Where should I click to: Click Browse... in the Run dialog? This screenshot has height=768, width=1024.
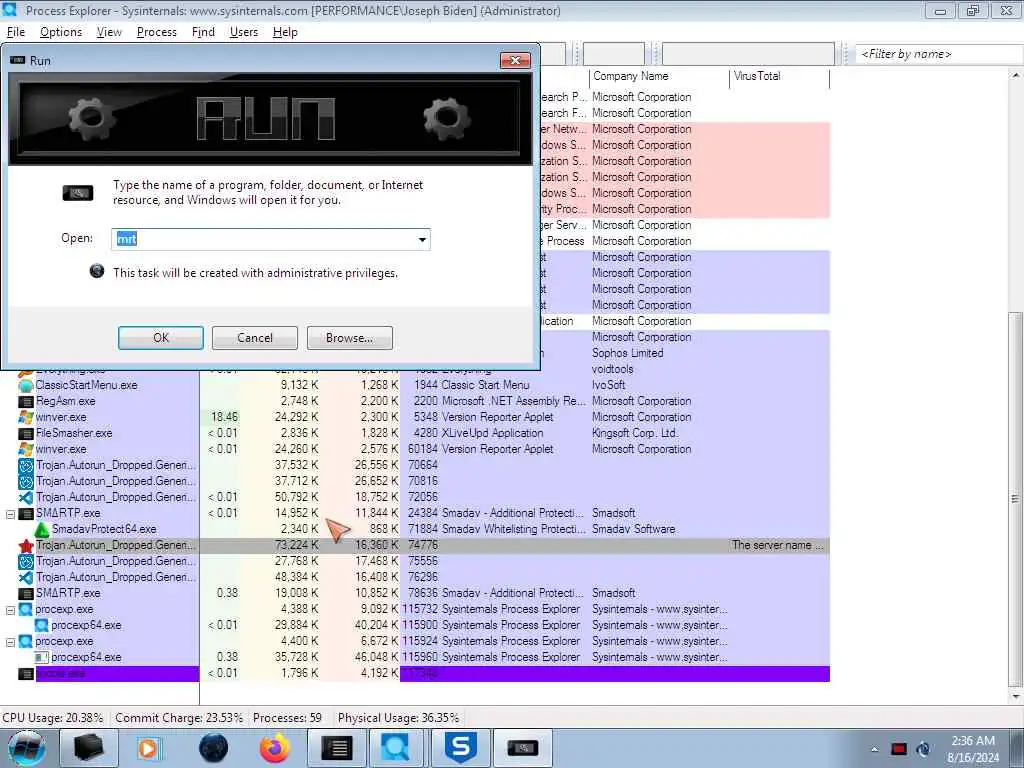click(x=349, y=338)
